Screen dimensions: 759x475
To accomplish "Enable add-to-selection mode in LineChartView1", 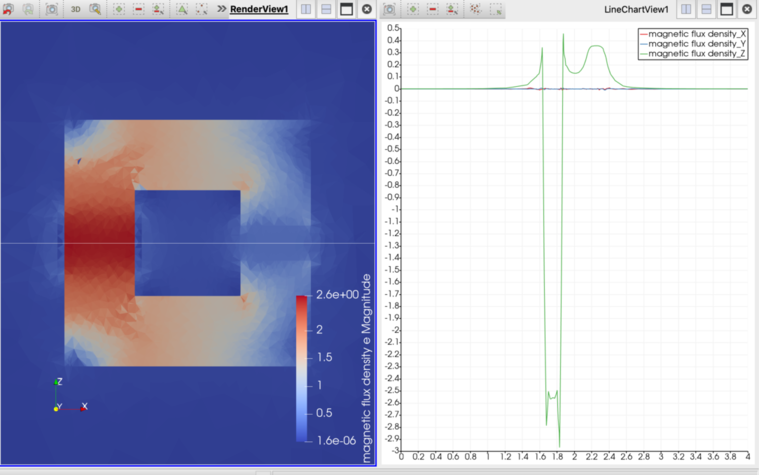I will tap(413, 9).
